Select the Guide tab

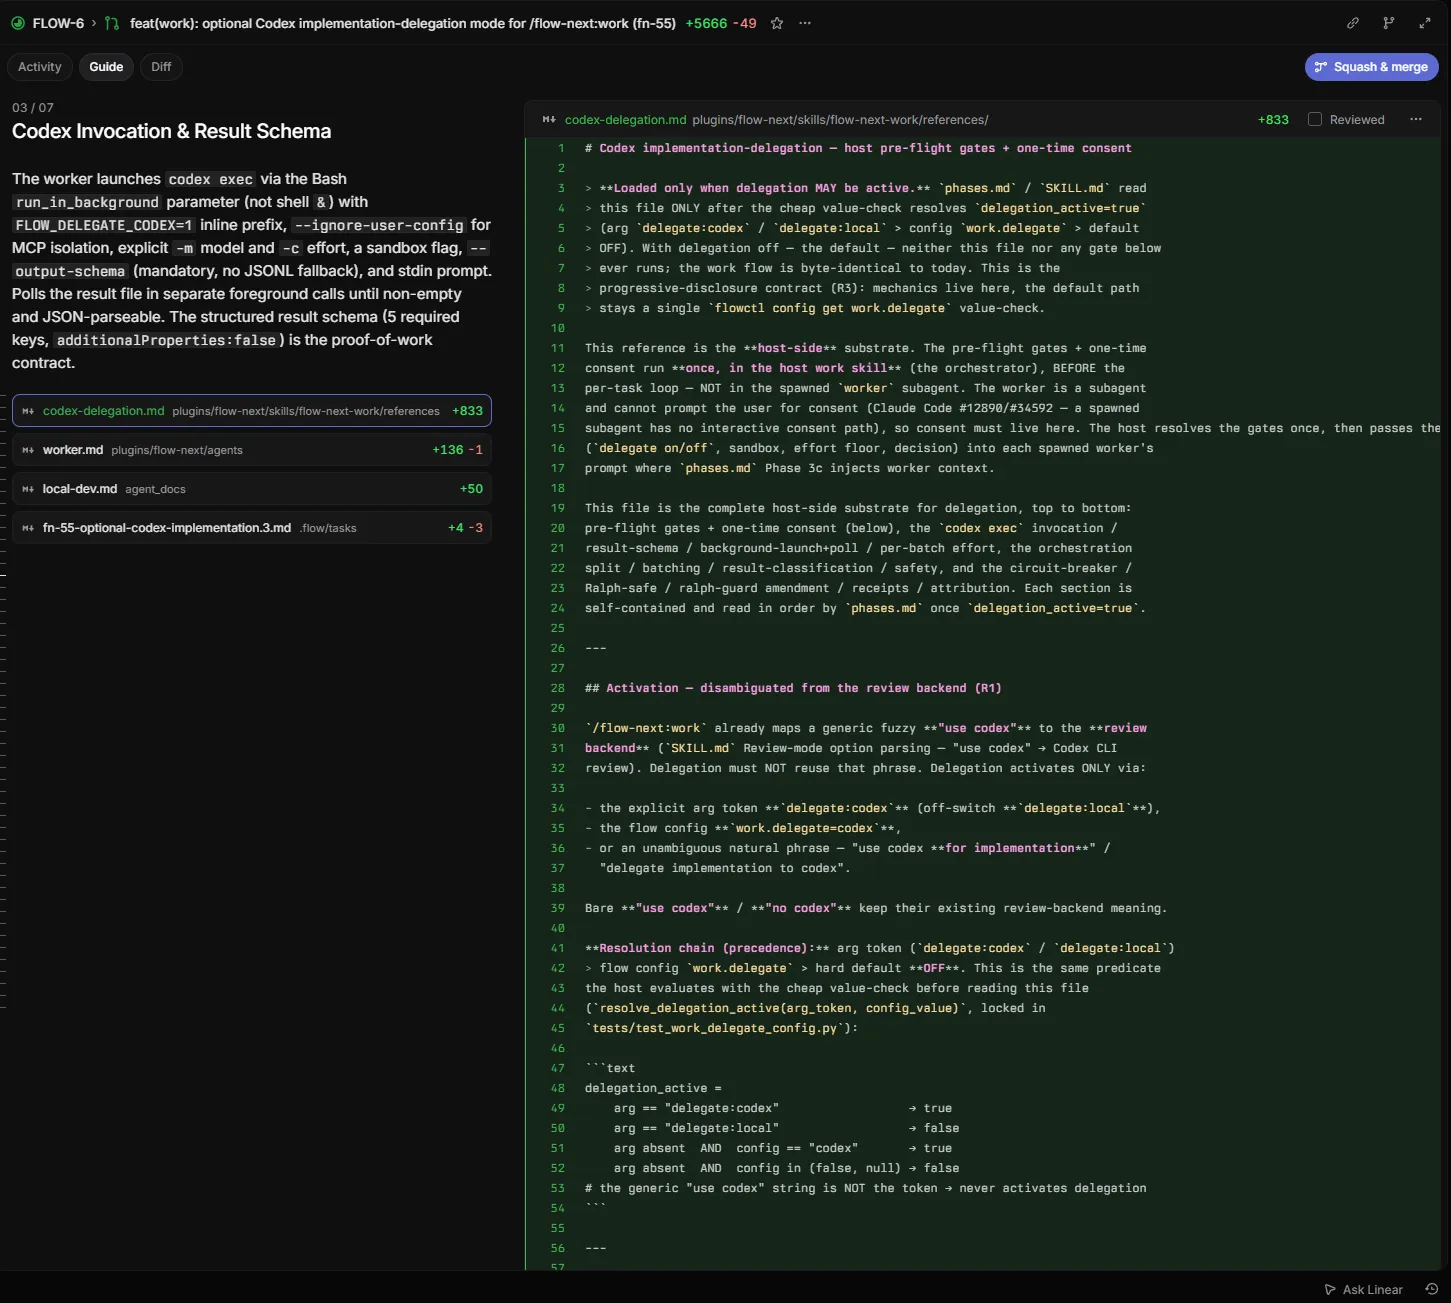[106, 67]
